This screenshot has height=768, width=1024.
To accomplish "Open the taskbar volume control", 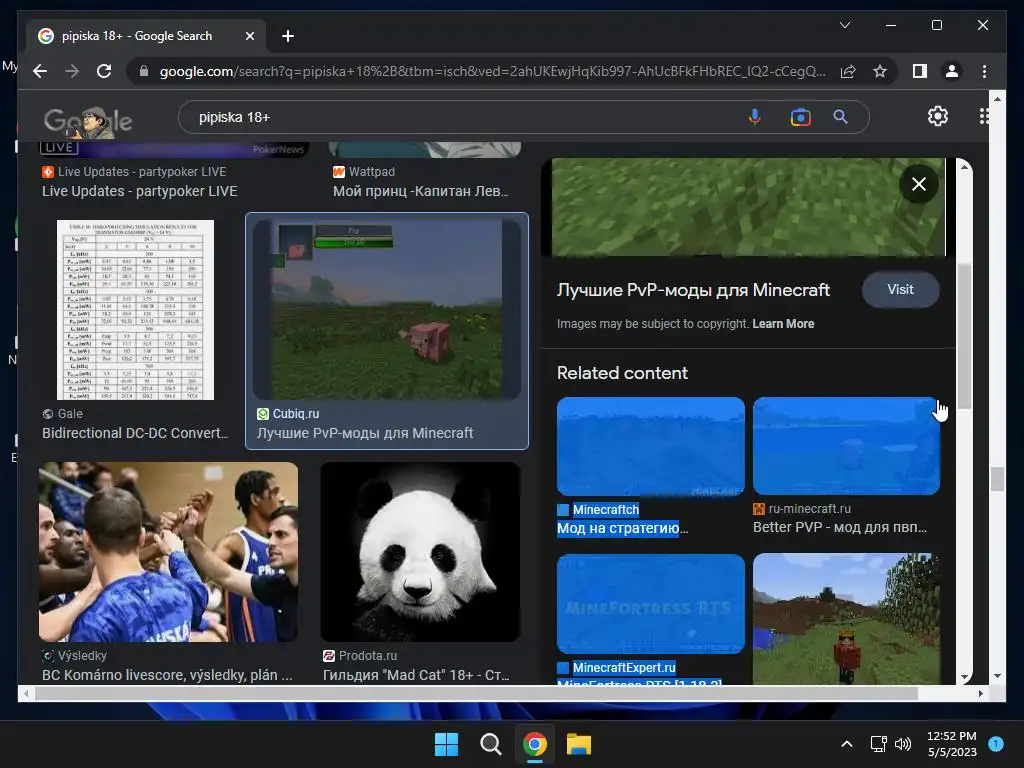I will (903, 744).
